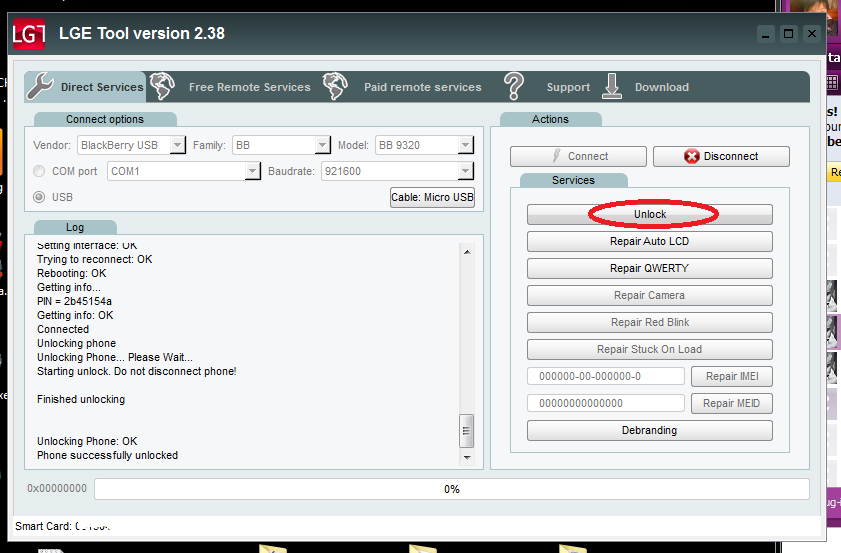The width and height of the screenshot is (841, 553).
Task: Click Repair Camera button
Action: point(650,295)
